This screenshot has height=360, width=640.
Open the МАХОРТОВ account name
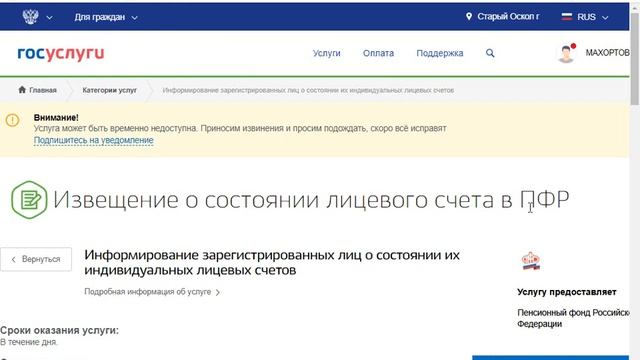click(x=607, y=53)
